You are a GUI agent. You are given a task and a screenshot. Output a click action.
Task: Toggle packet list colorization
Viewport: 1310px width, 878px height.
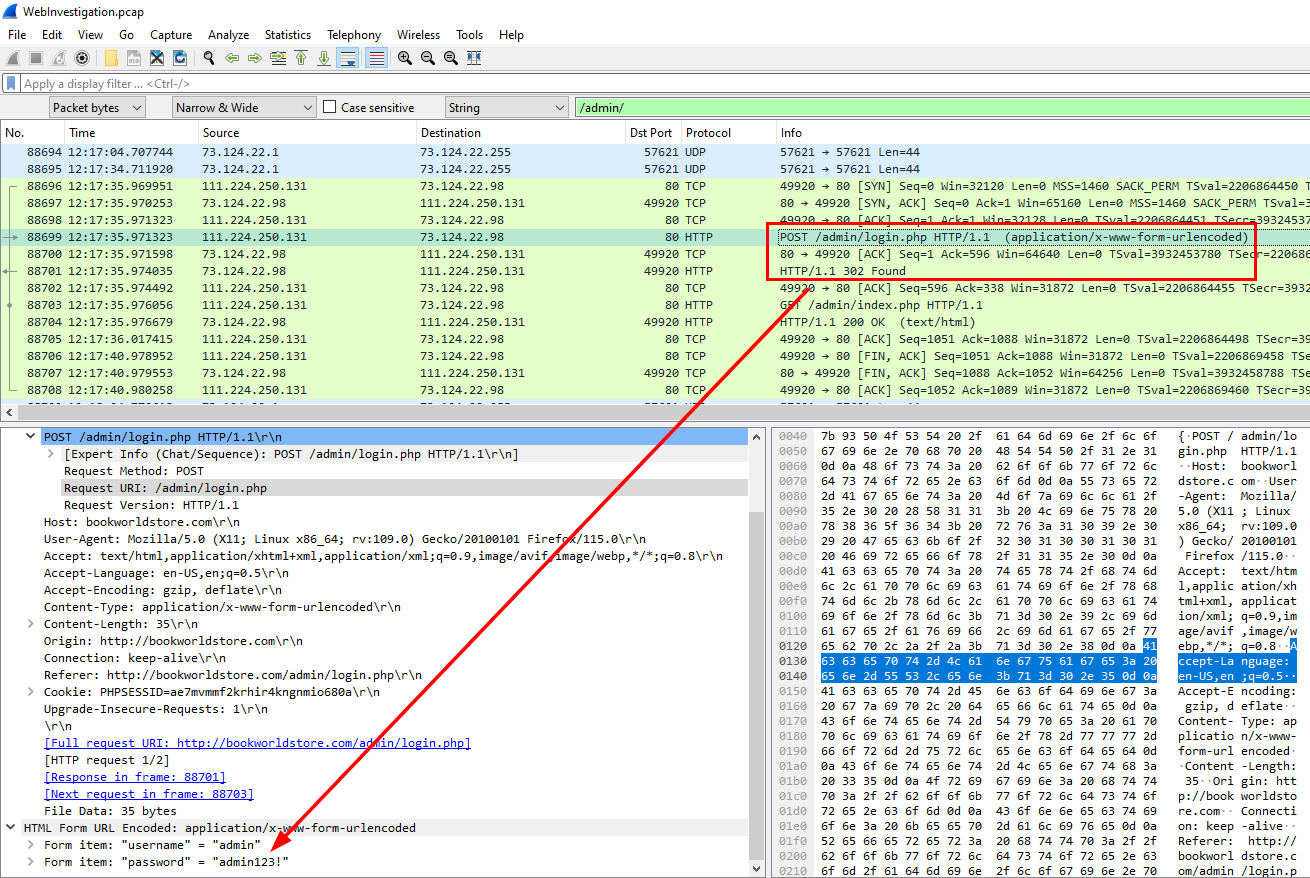376,58
